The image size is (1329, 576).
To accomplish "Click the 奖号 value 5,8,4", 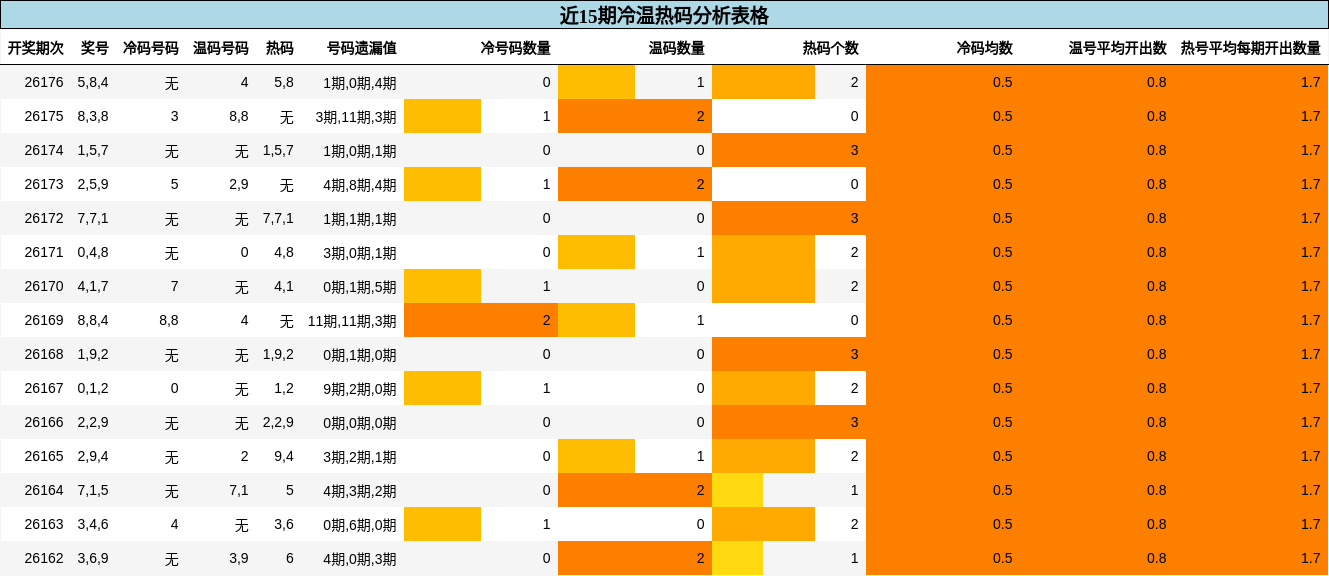I will click(x=93, y=82).
